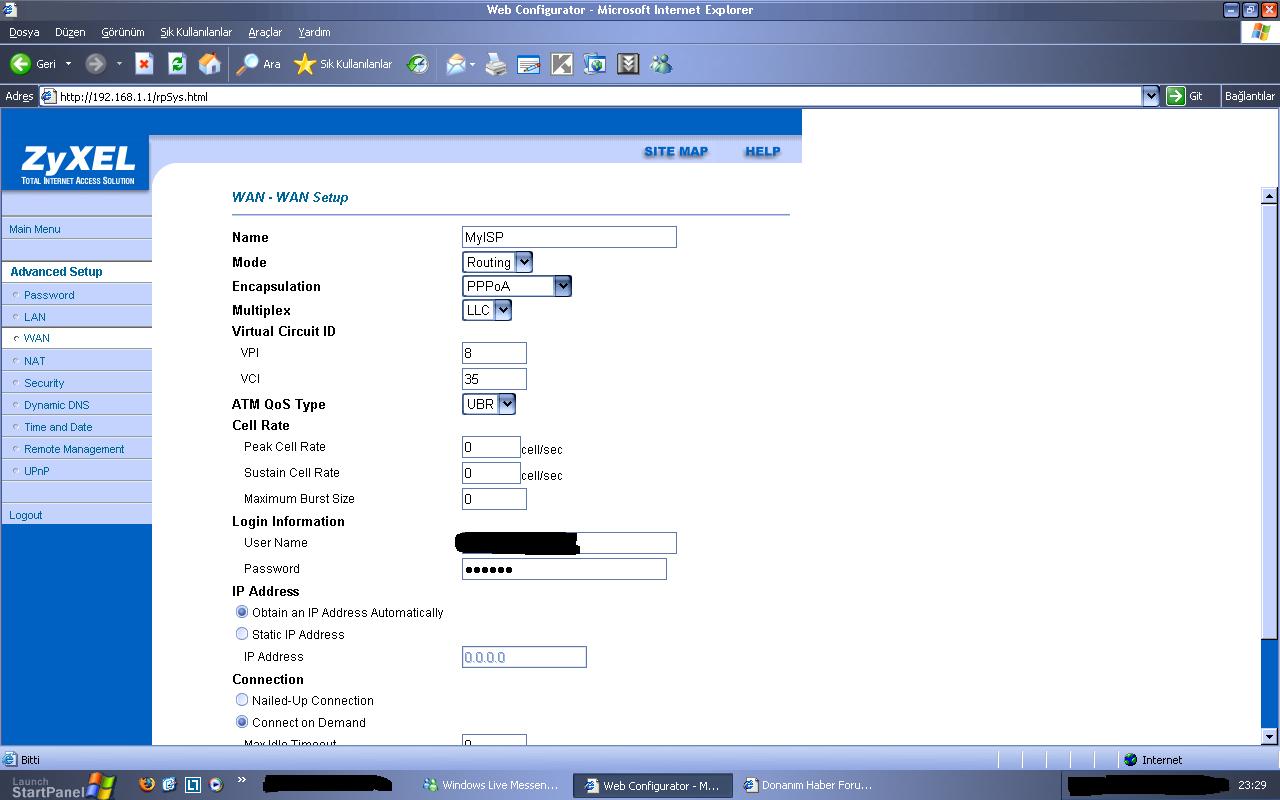Launch Firefox from quick launch
1280x800 pixels.
click(147, 785)
